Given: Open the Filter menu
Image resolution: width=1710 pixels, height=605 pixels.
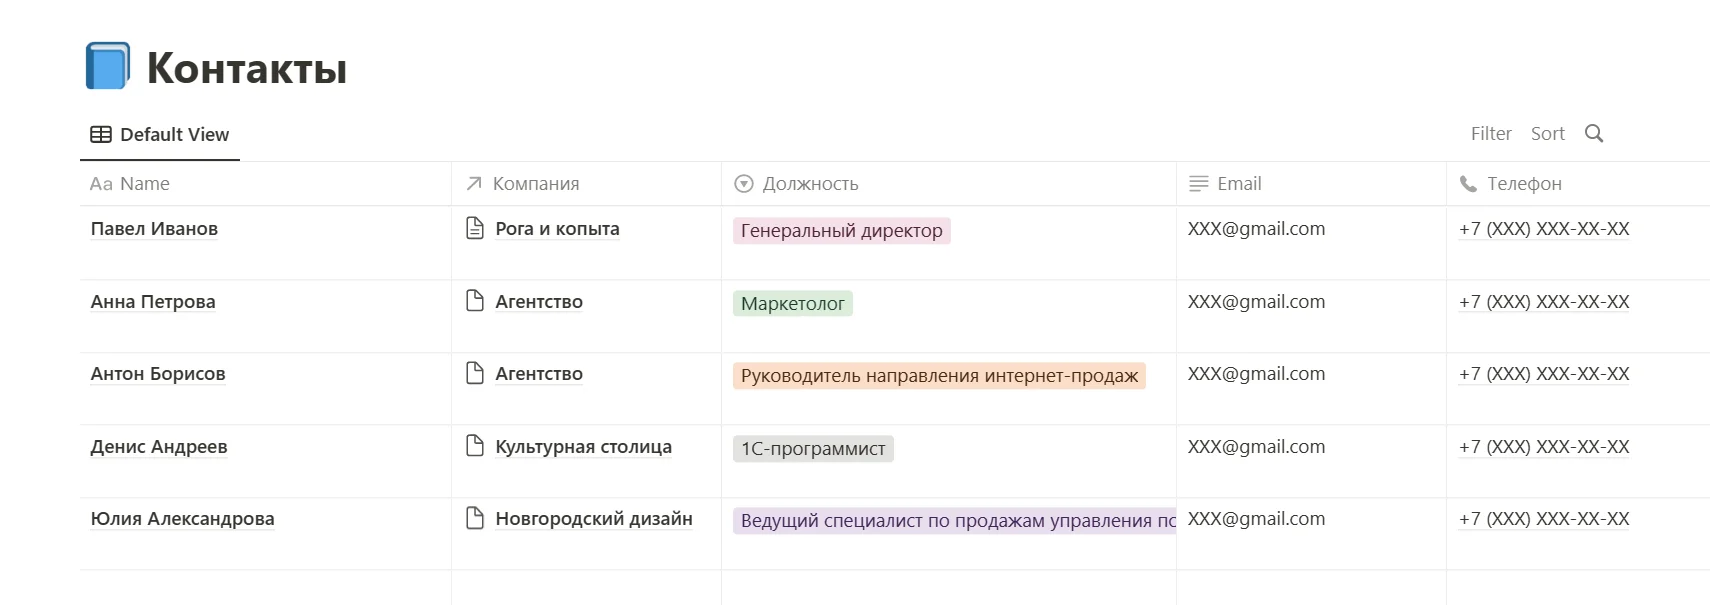Looking at the screenshot, I should 1490,134.
